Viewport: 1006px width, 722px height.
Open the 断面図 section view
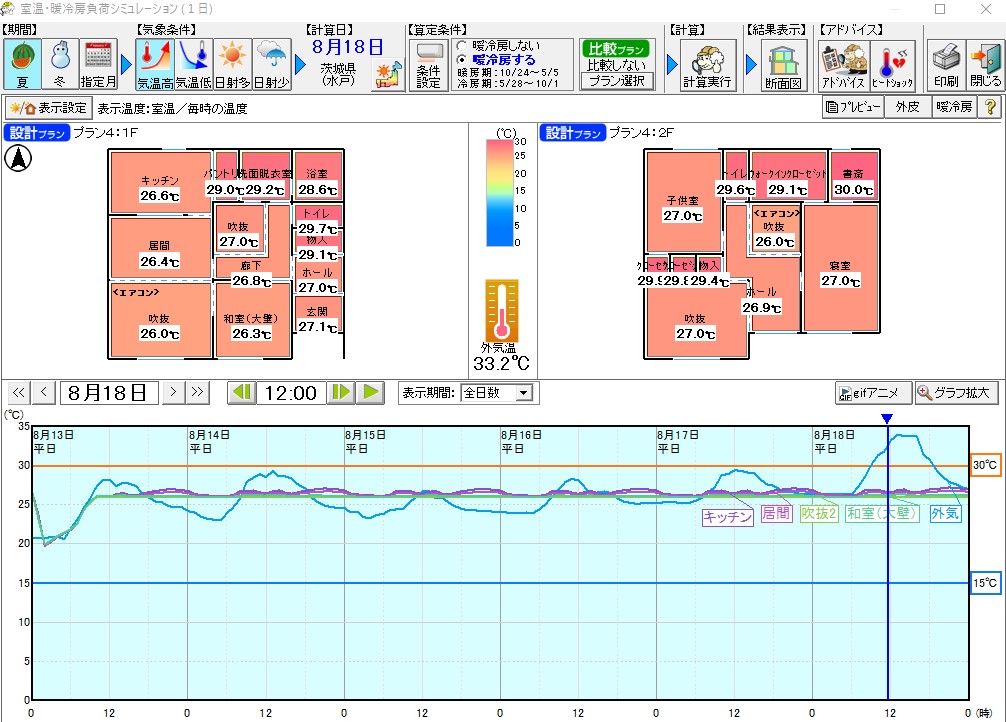pyautogui.click(x=783, y=65)
